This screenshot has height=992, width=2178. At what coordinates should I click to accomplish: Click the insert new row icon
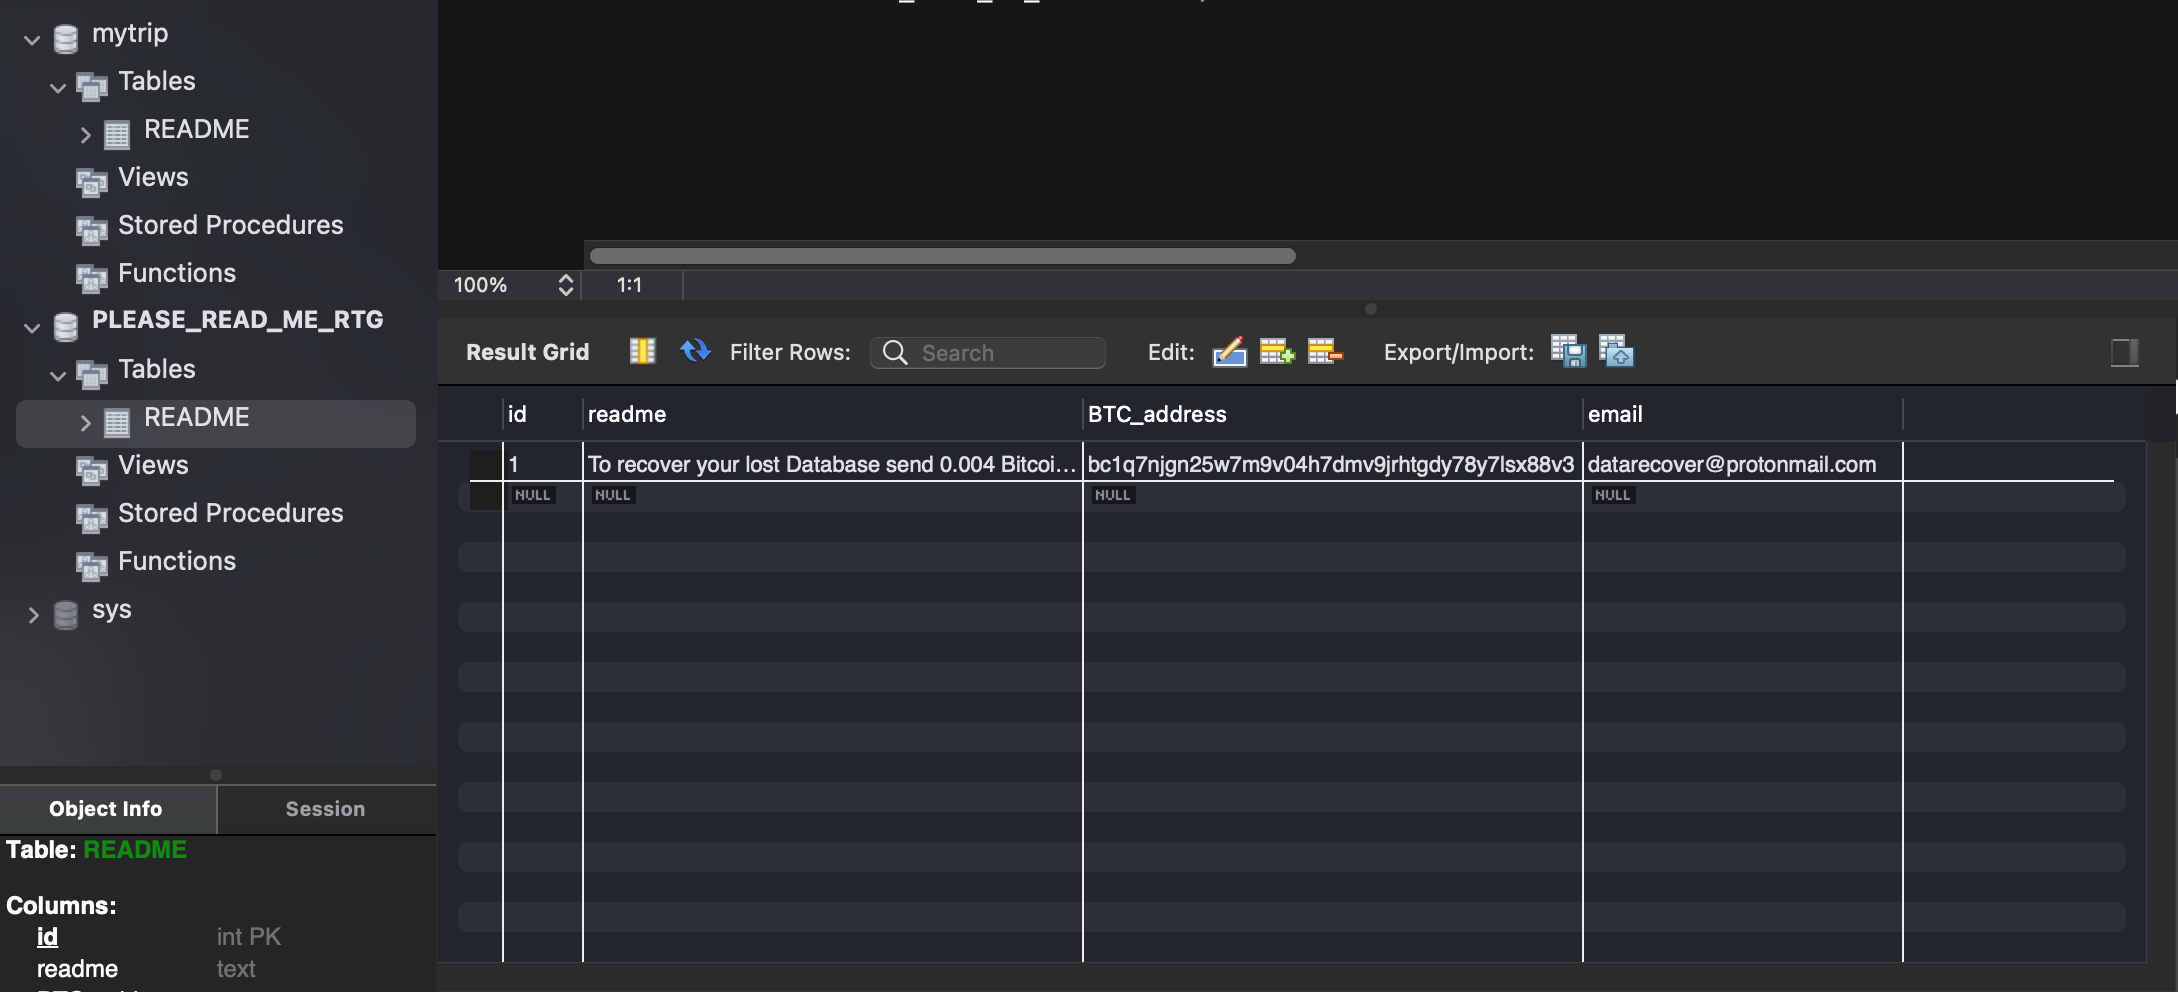(1276, 352)
